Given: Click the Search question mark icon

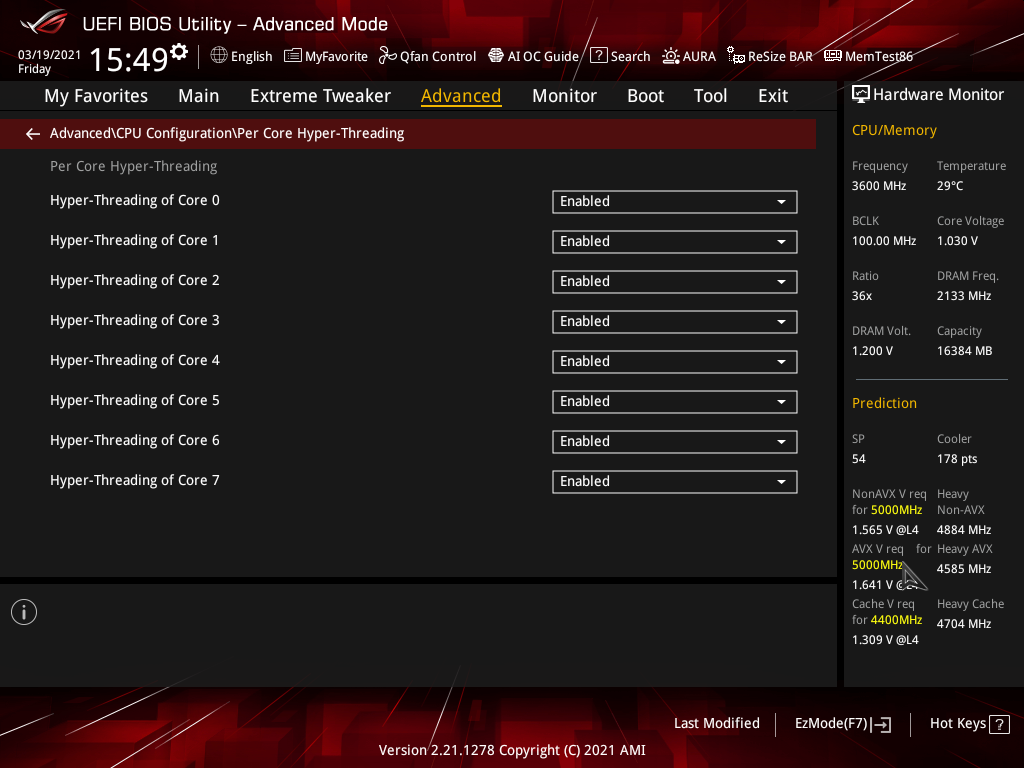Looking at the screenshot, I should click(x=598, y=56).
